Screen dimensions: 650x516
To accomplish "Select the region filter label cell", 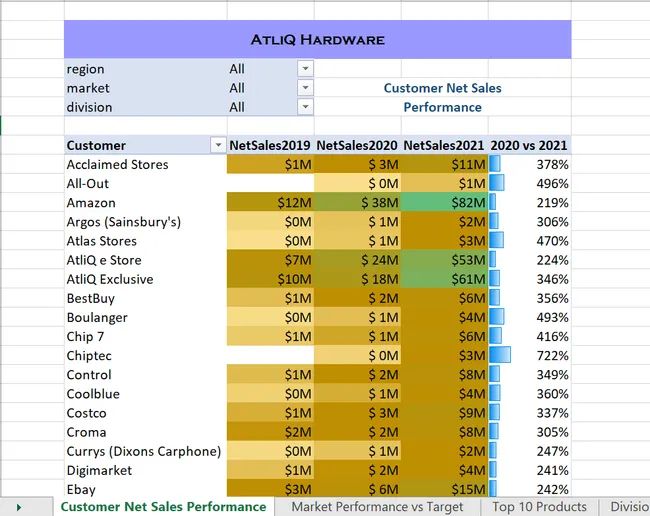I will [146, 68].
